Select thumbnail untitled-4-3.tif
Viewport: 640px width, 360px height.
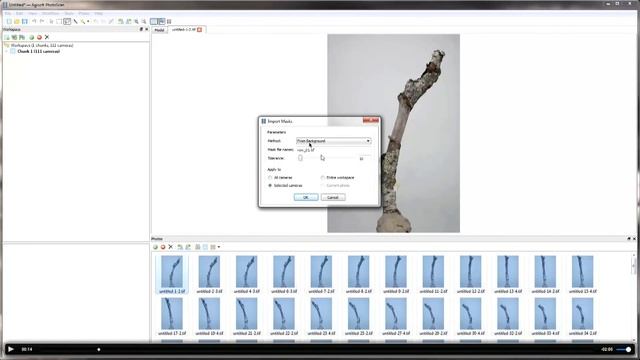247,274
